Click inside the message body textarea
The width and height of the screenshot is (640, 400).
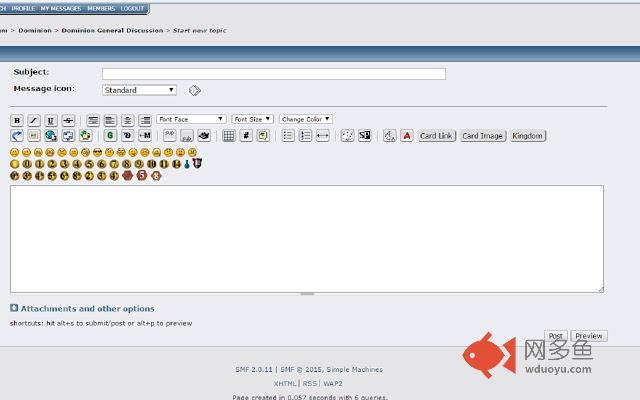coord(307,239)
